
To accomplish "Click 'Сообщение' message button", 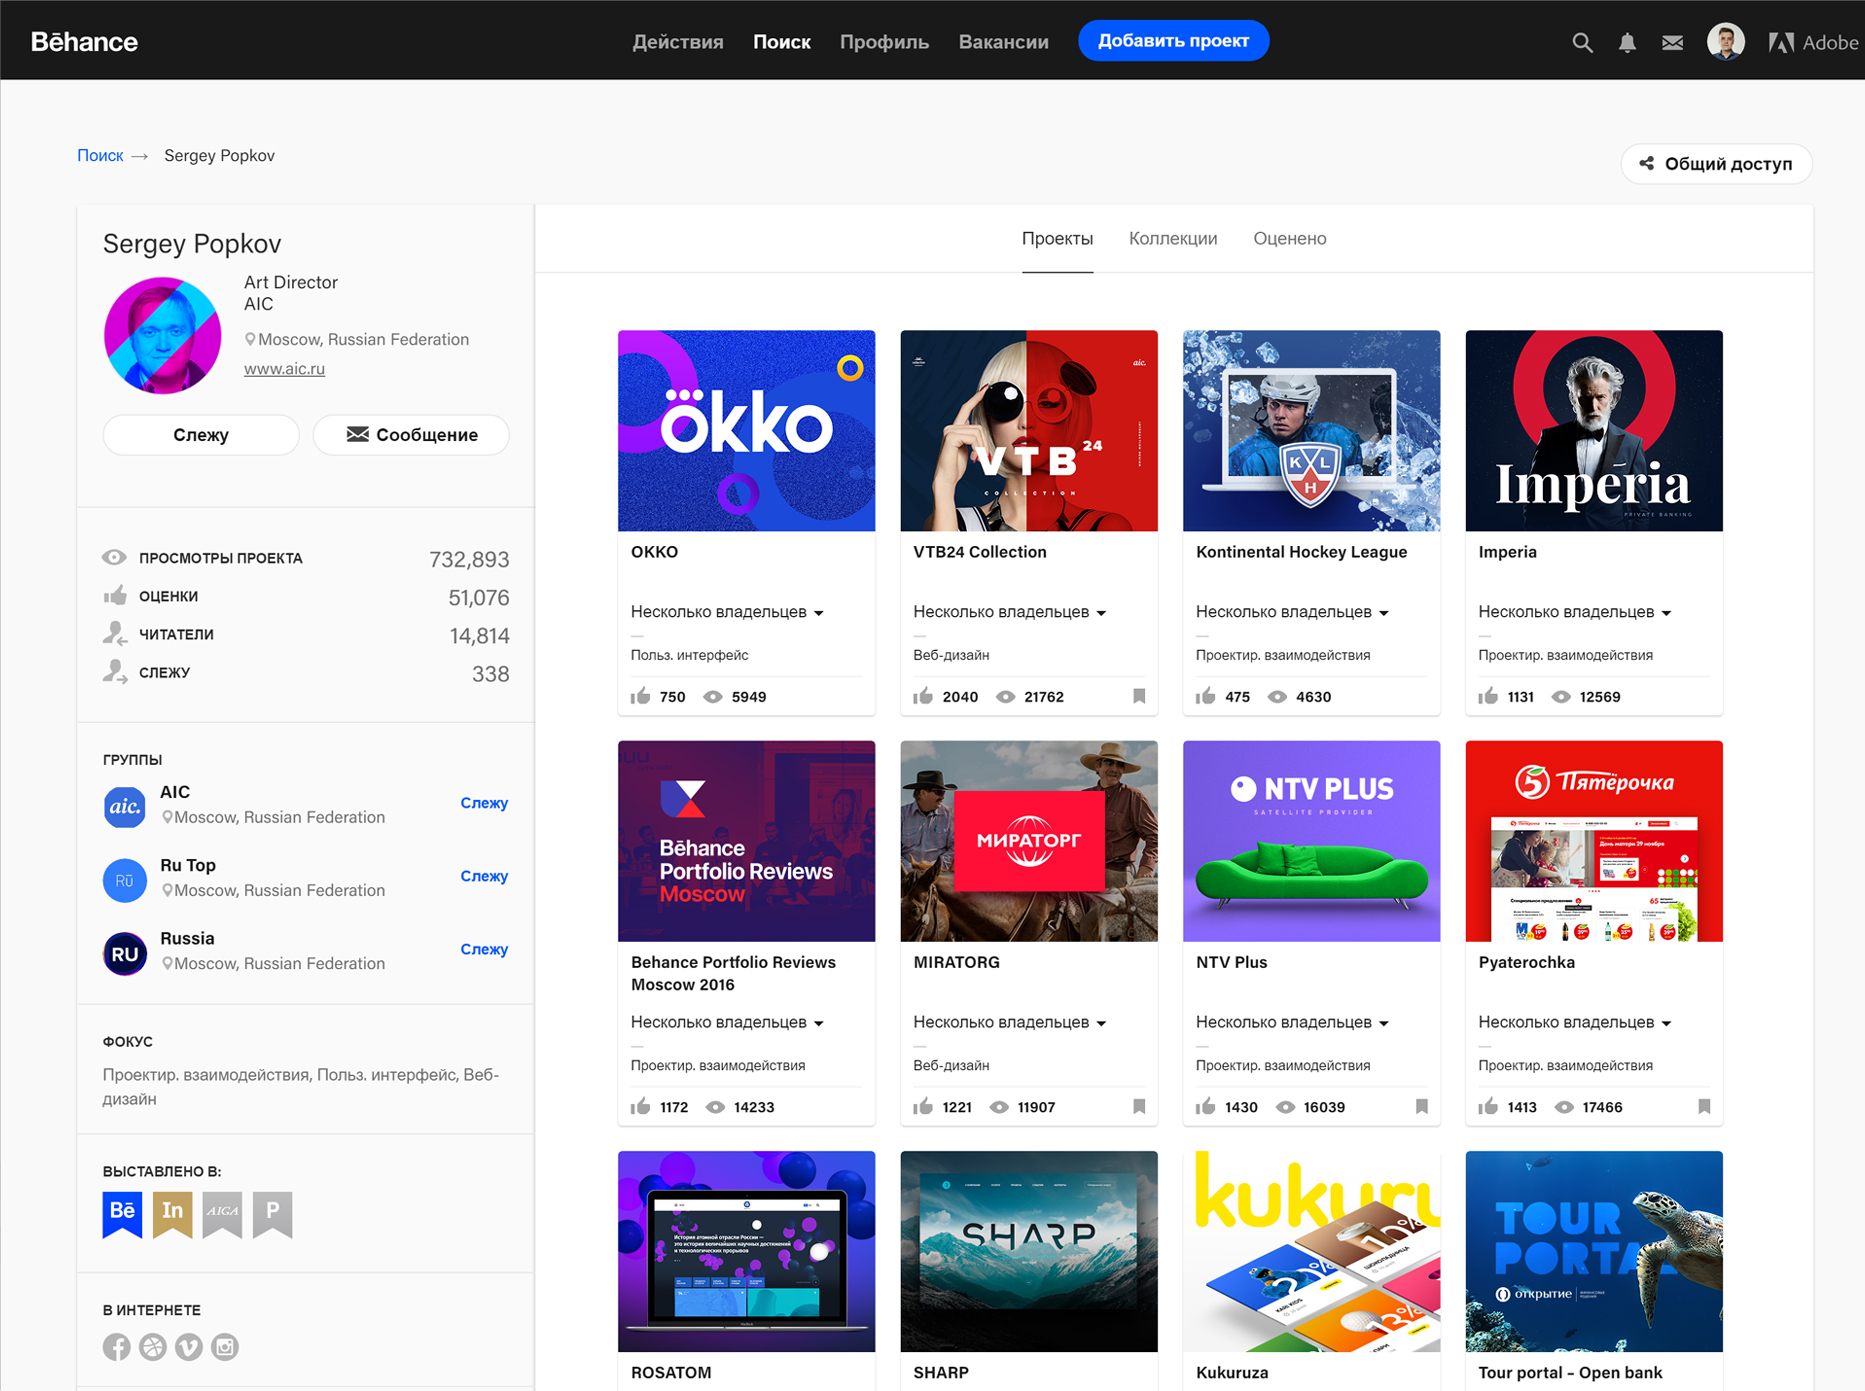I will tap(411, 435).
